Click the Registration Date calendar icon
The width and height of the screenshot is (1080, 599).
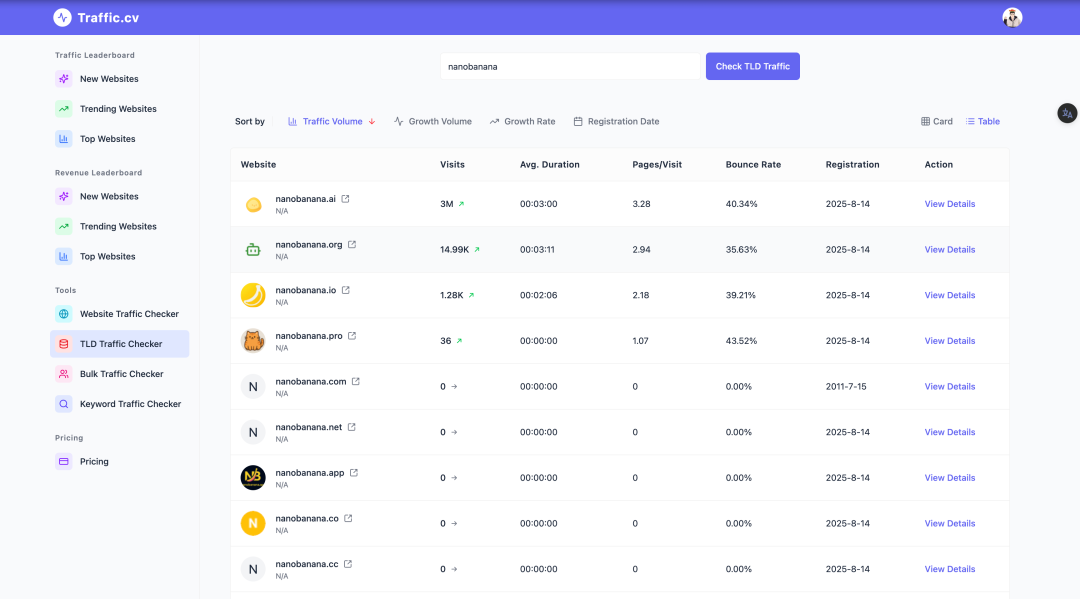pyautogui.click(x=578, y=121)
